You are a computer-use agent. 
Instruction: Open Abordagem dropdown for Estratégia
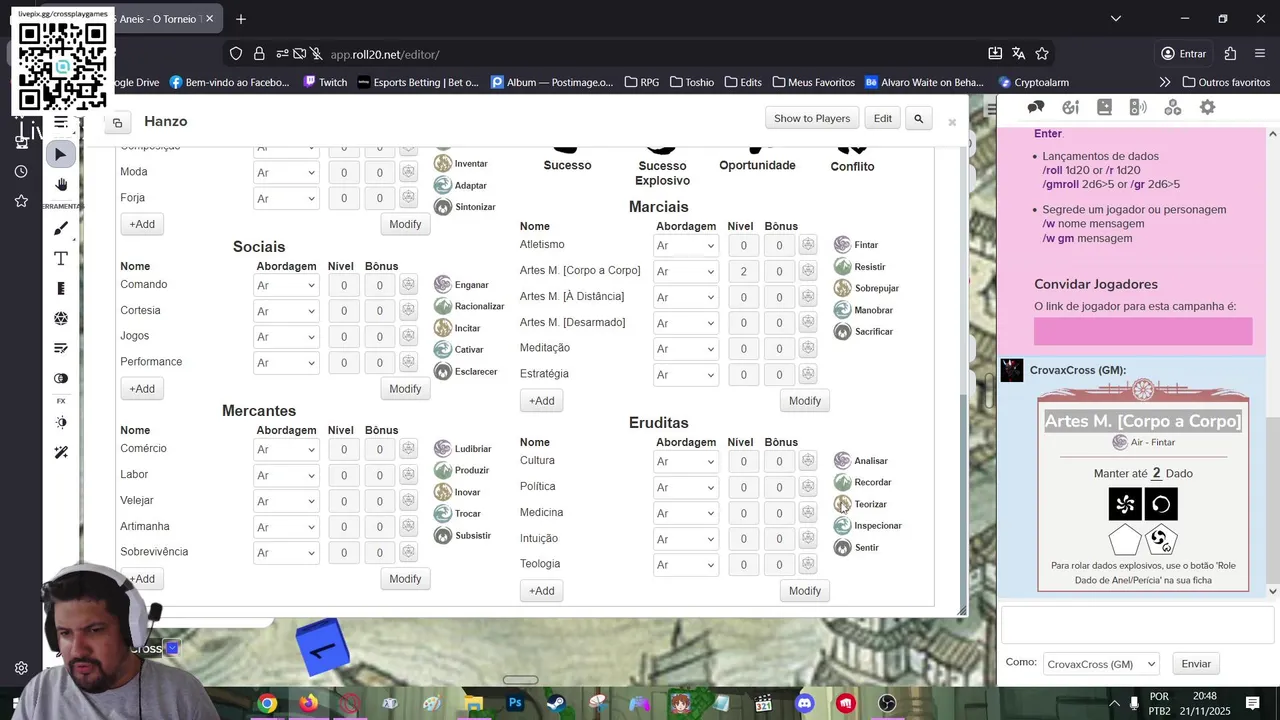click(x=685, y=375)
